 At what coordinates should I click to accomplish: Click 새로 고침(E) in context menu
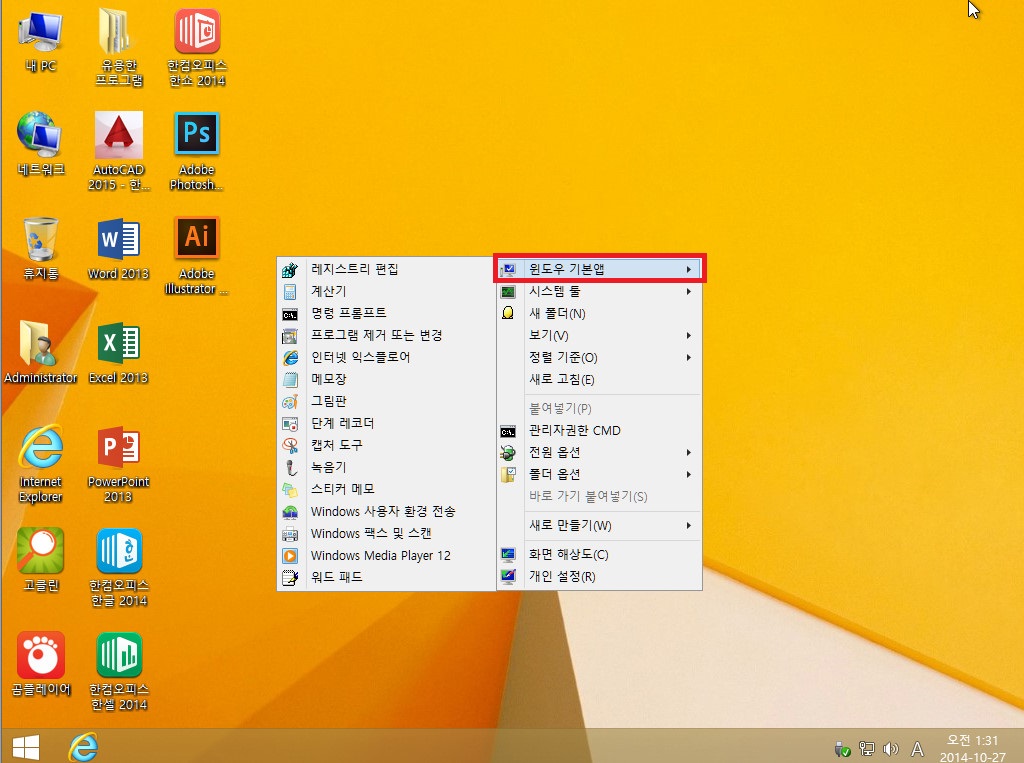click(600, 380)
